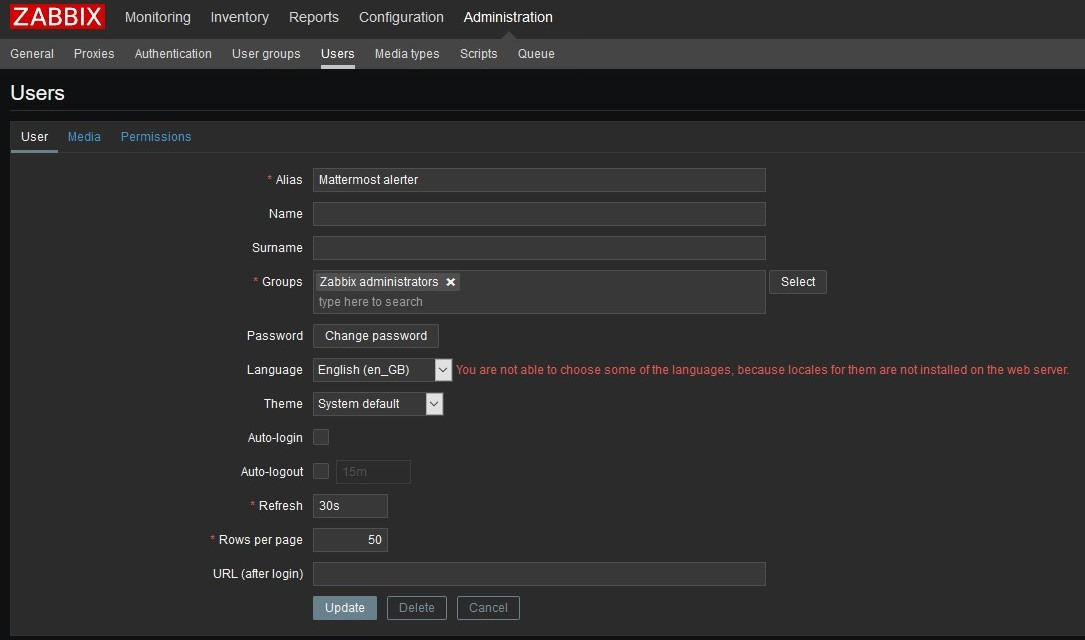Click the Delete button
Viewport: 1085px width, 640px height.
[417, 607]
